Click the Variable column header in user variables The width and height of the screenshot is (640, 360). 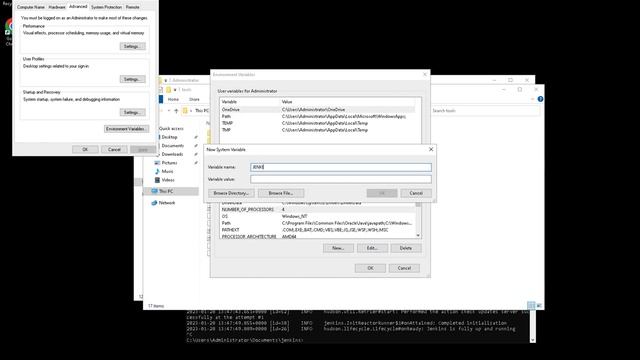coord(250,102)
